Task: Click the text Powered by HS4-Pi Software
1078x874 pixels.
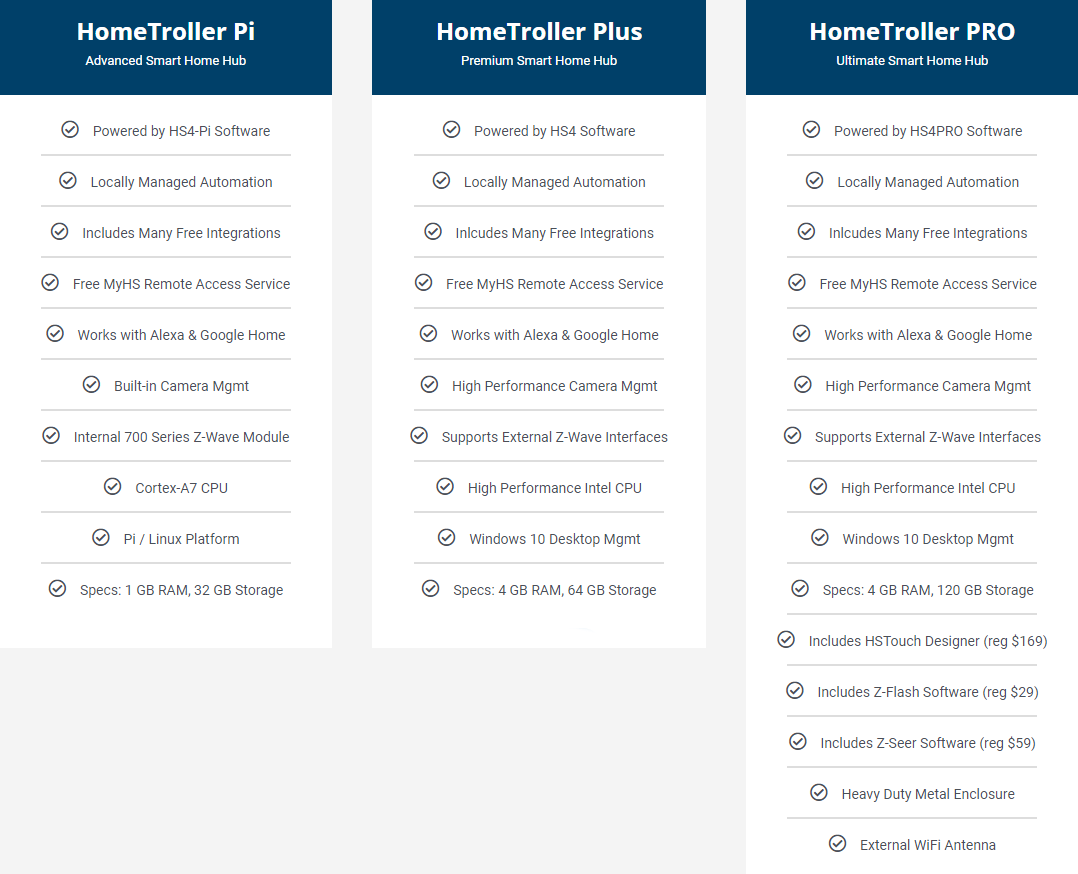Action: click(182, 131)
